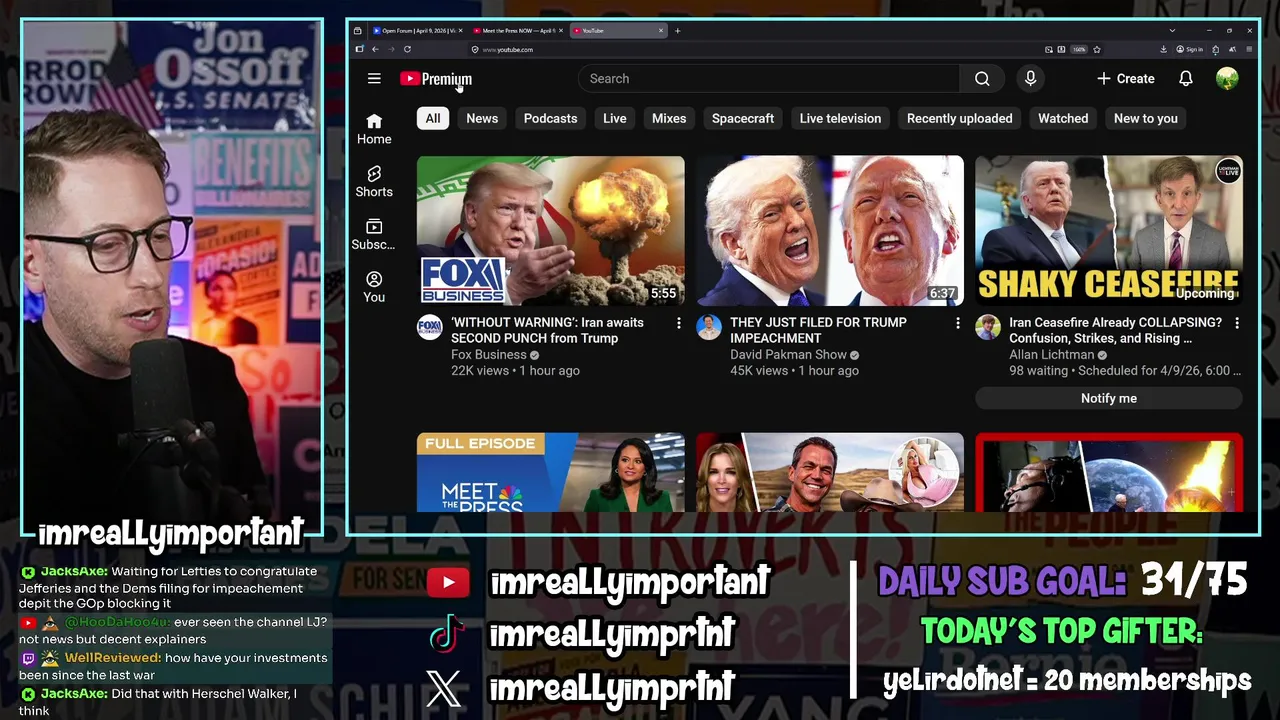This screenshot has width=1280, height=720.
Task: Reload the page in browser toolbar
Action: tap(407, 49)
